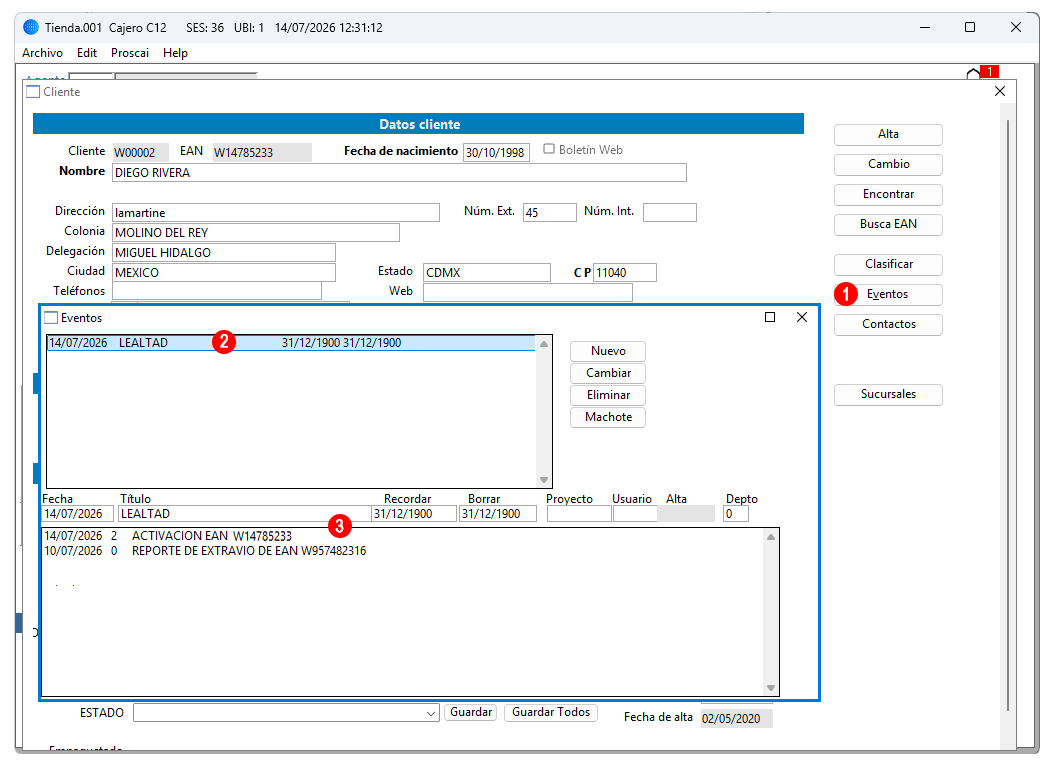The image size is (1055, 765).
Task: Open the Help menu
Action: (175, 52)
